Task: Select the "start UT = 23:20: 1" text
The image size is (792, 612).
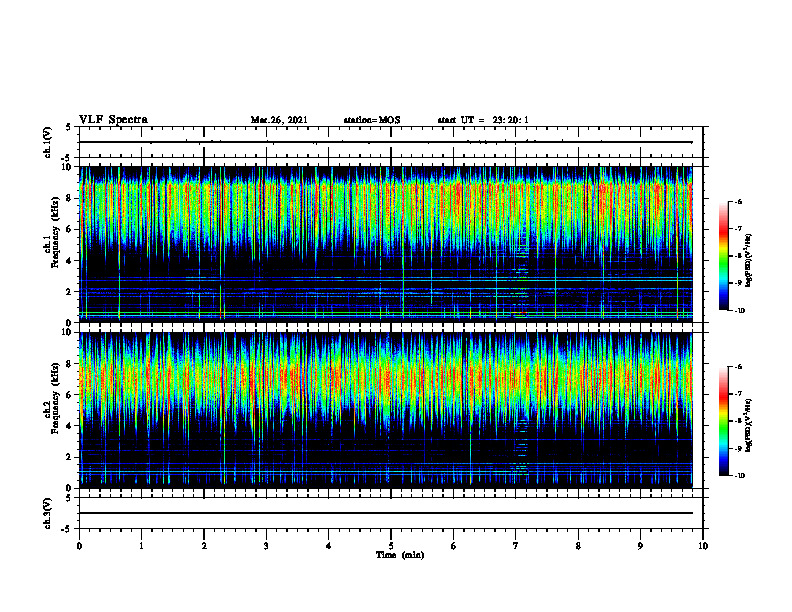Action: coord(483,120)
